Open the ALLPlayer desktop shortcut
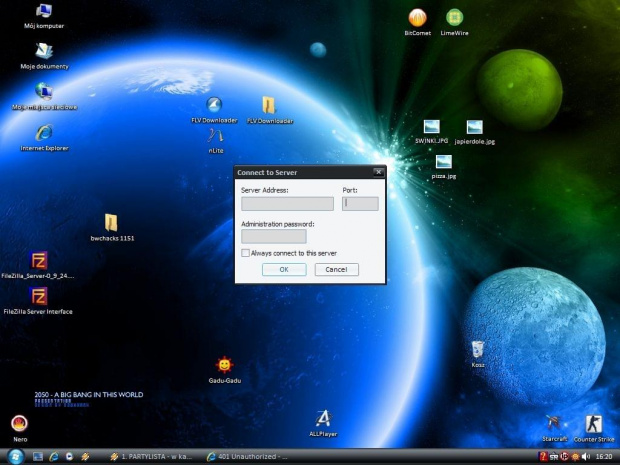Viewport: 620px width, 465px height. click(323, 418)
